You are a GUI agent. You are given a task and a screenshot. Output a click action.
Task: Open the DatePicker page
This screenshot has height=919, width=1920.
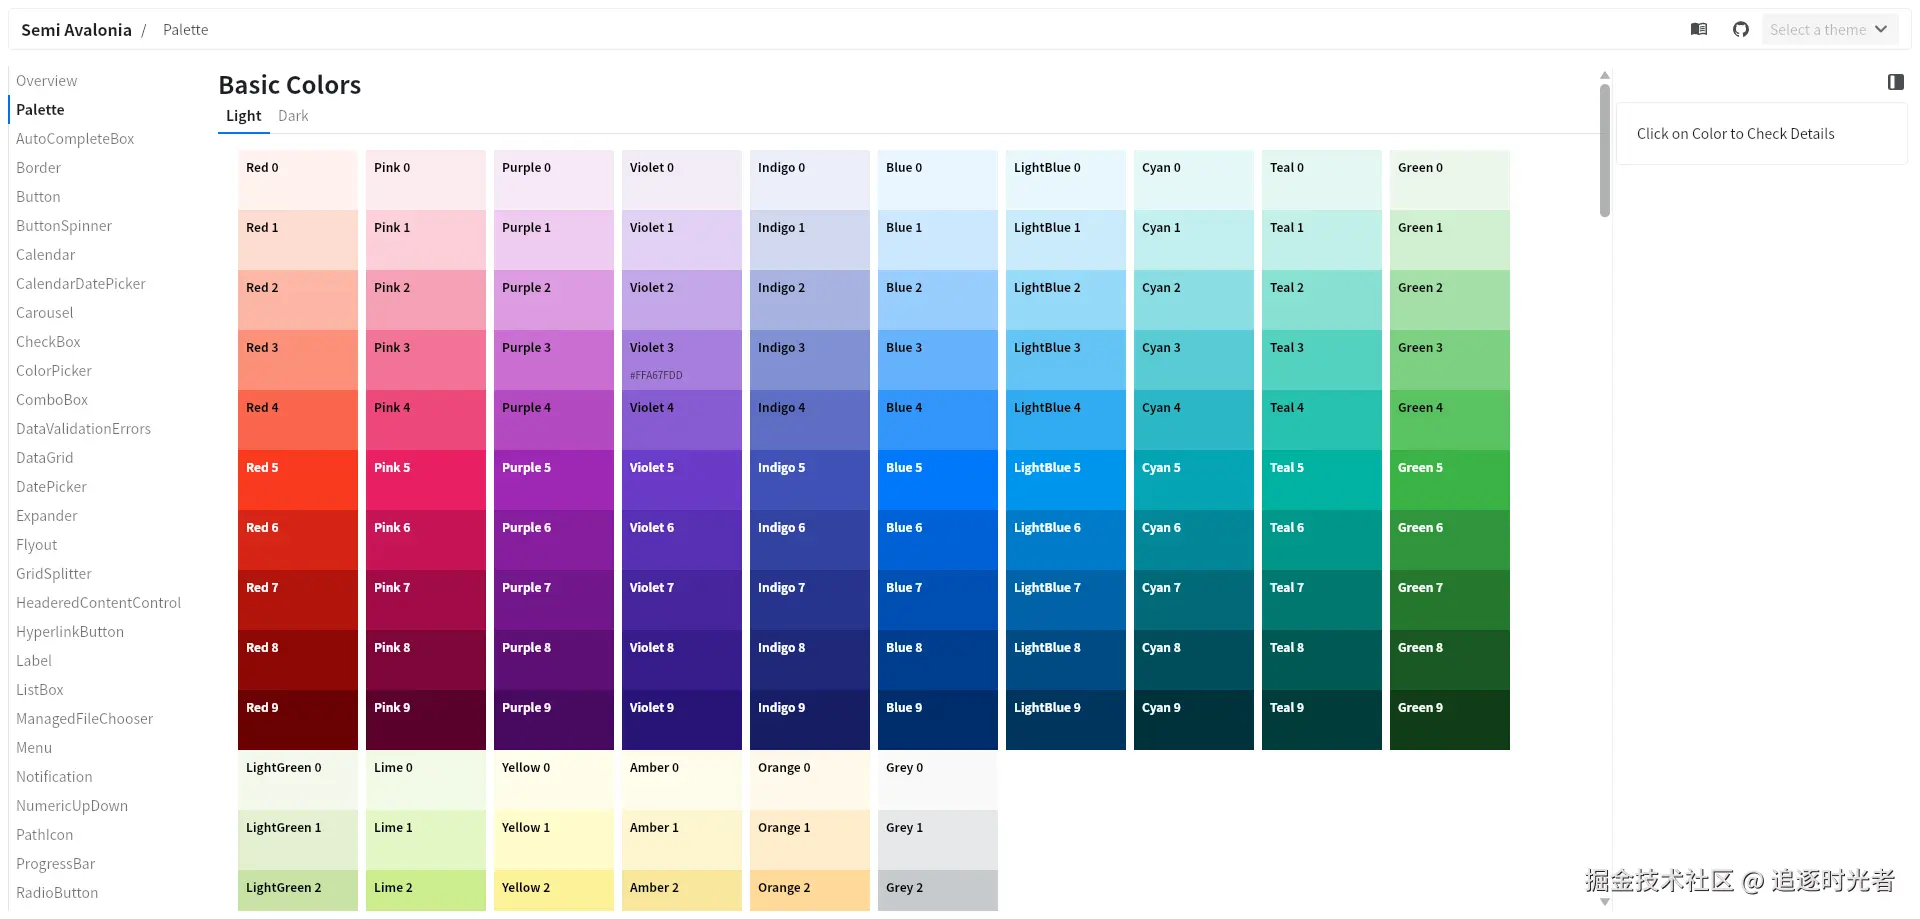[x=51, y=487]
